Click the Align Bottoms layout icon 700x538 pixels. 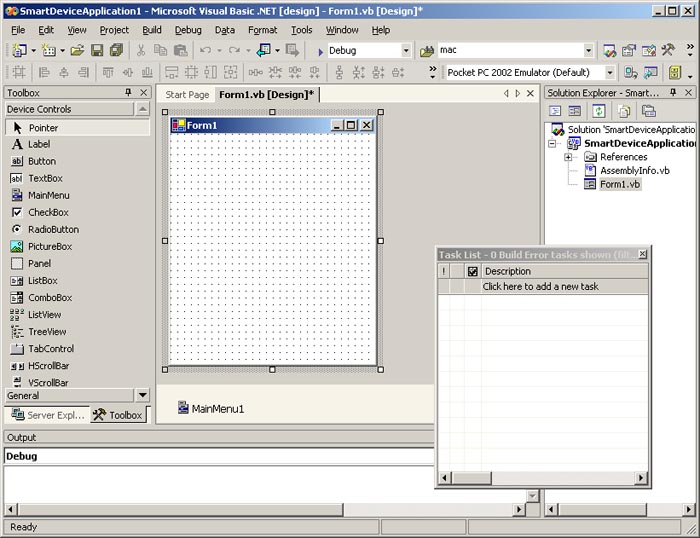pos(147,72)
